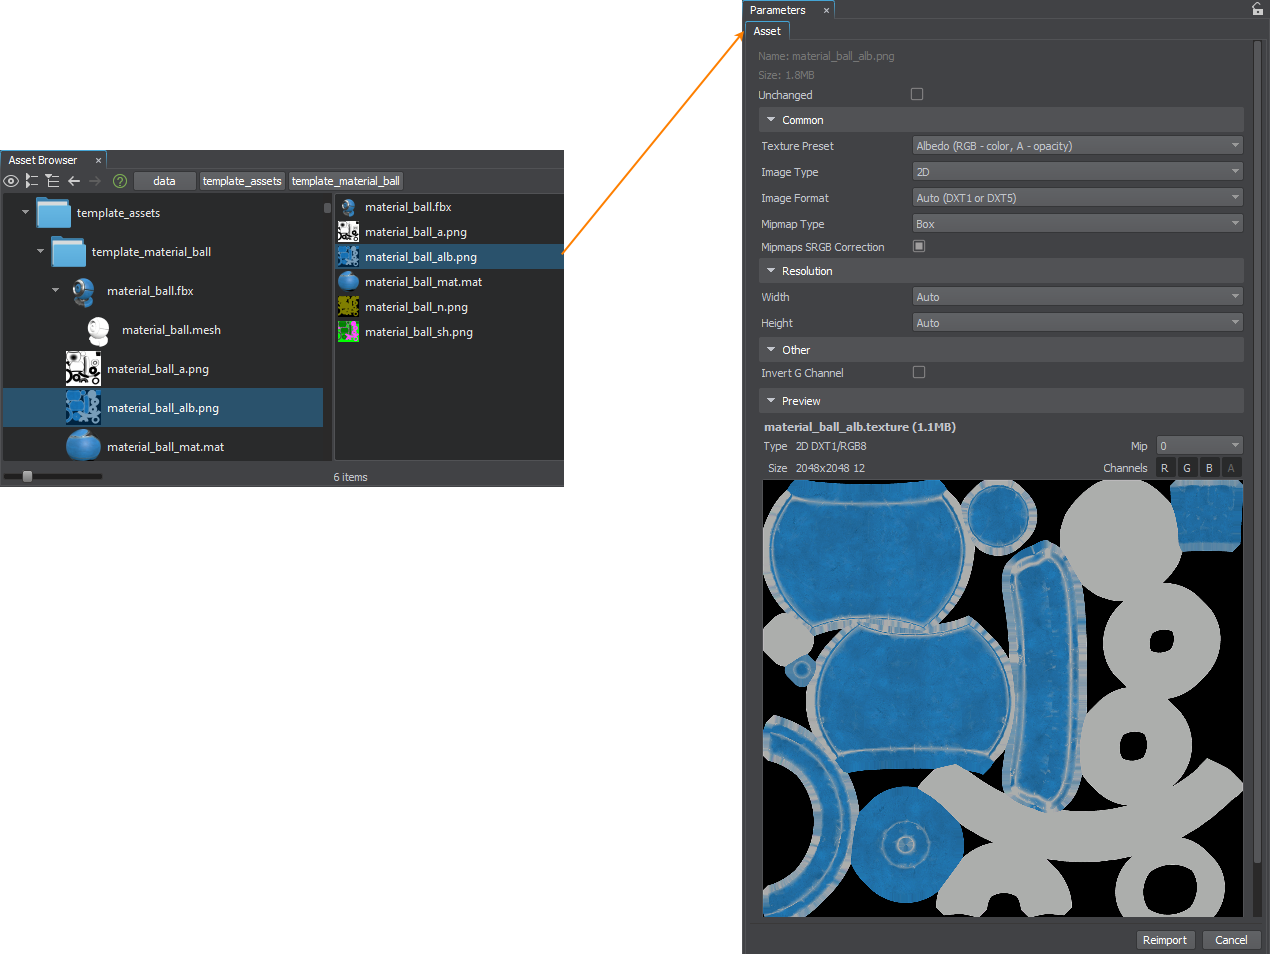This screenshot has height=954, width=1270.
Task: Enable the Invert G Channel checkbox
Action: click(x=919, y=372)
